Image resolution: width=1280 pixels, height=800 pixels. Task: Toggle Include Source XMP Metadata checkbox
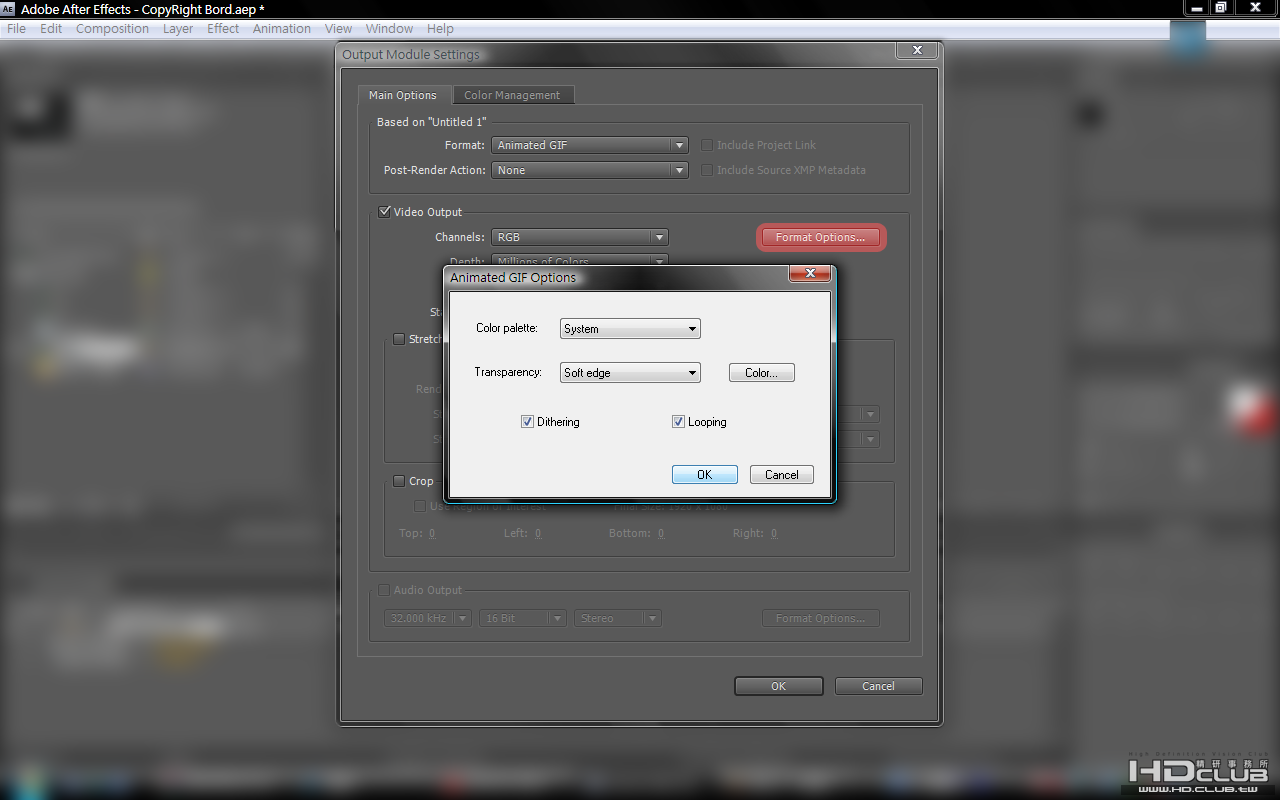point(707,170)
